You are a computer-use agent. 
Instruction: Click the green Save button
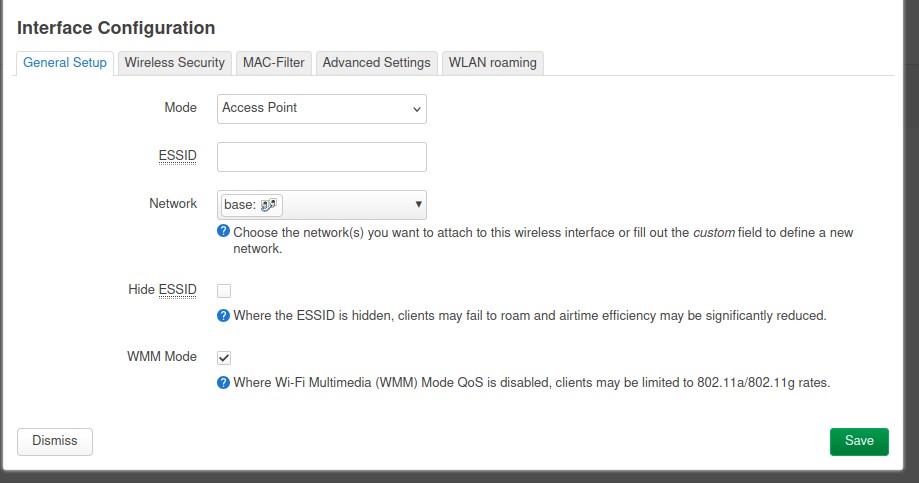click(x=859, y=441)
